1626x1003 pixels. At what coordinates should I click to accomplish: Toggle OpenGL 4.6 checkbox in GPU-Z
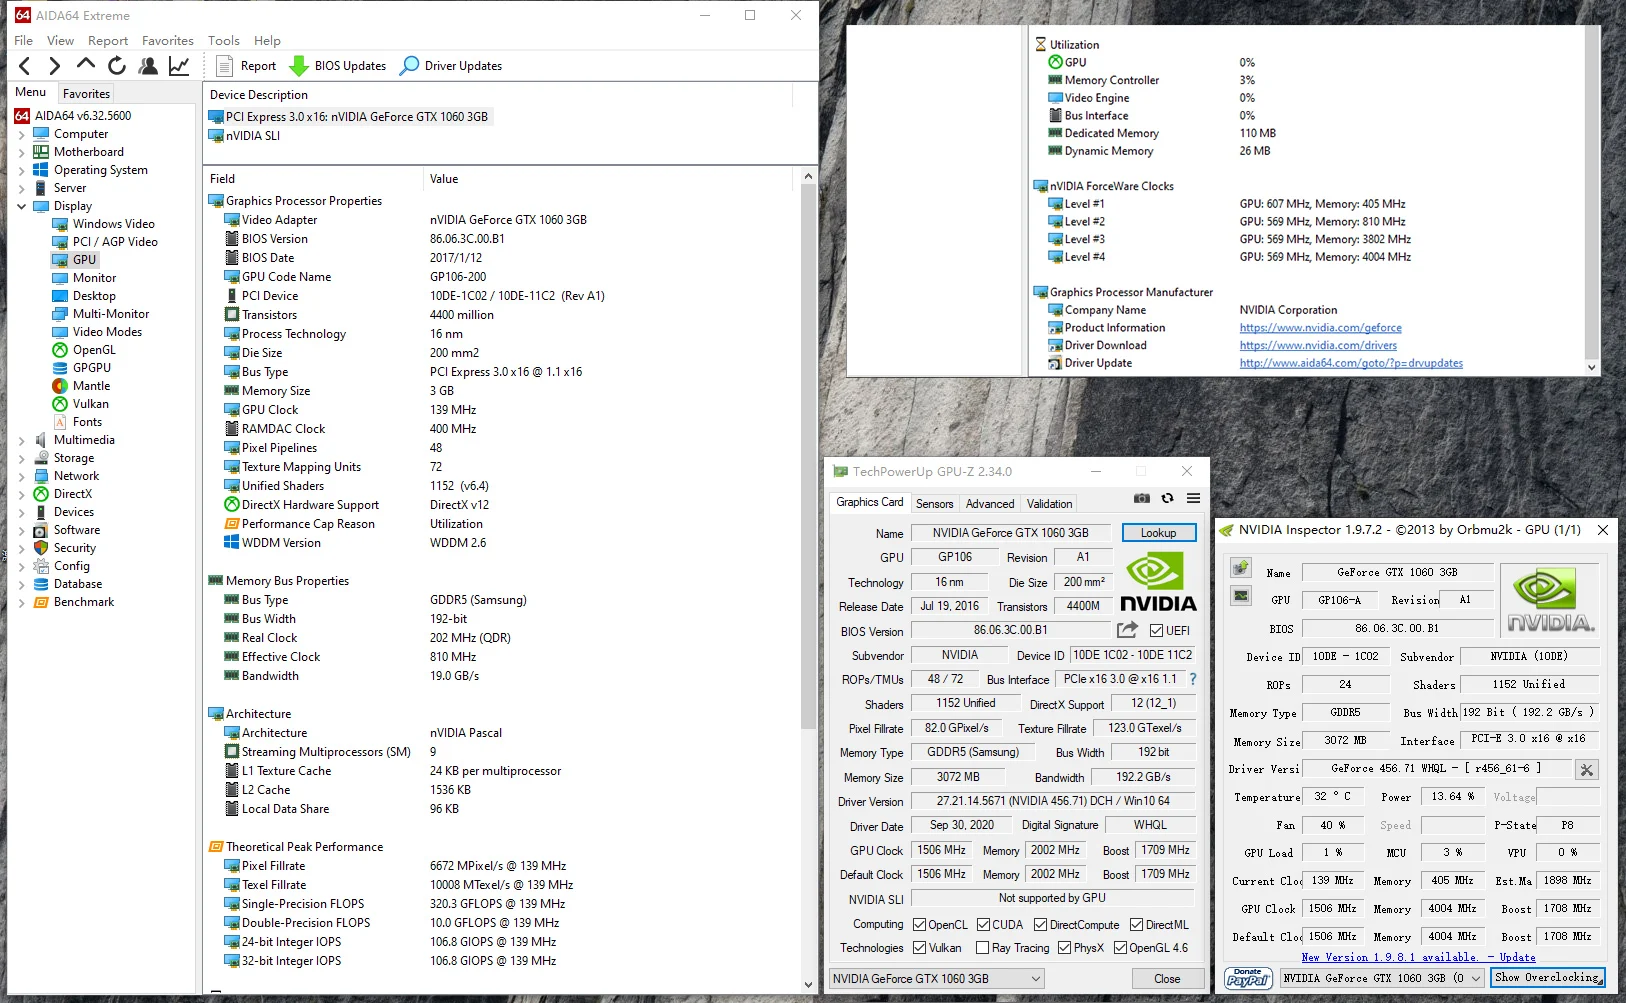point(1120,948)
